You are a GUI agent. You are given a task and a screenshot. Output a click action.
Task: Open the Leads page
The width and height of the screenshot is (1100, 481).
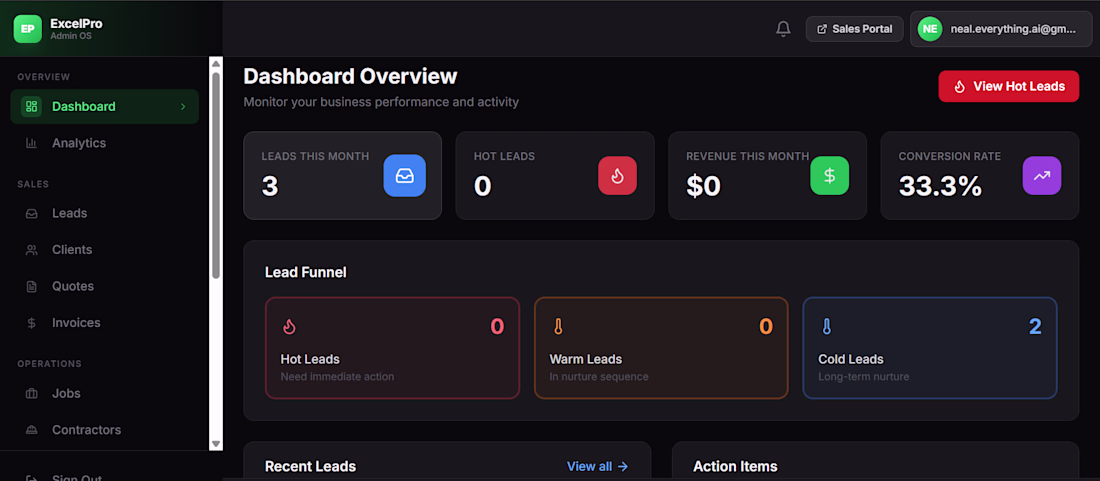pyautogui.click(x=105, y=213)
